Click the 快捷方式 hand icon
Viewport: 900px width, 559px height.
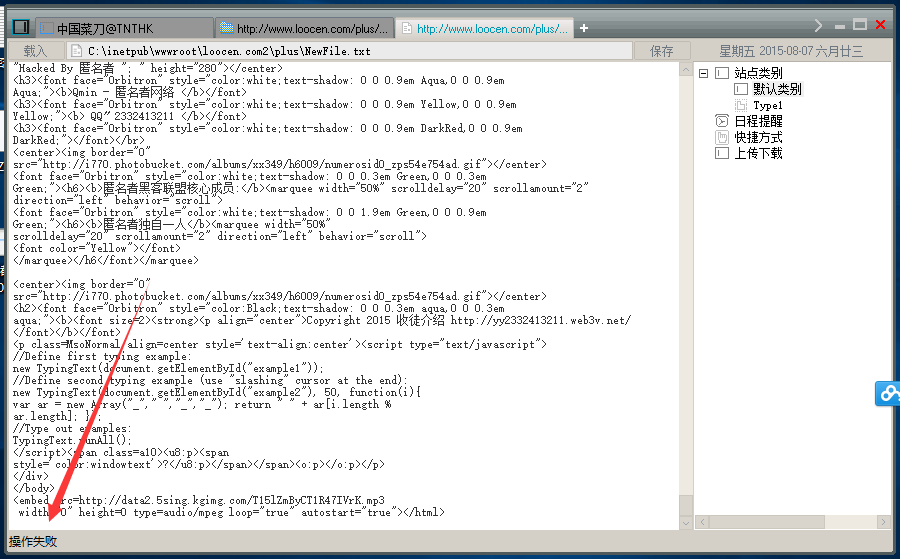(721, 137)
